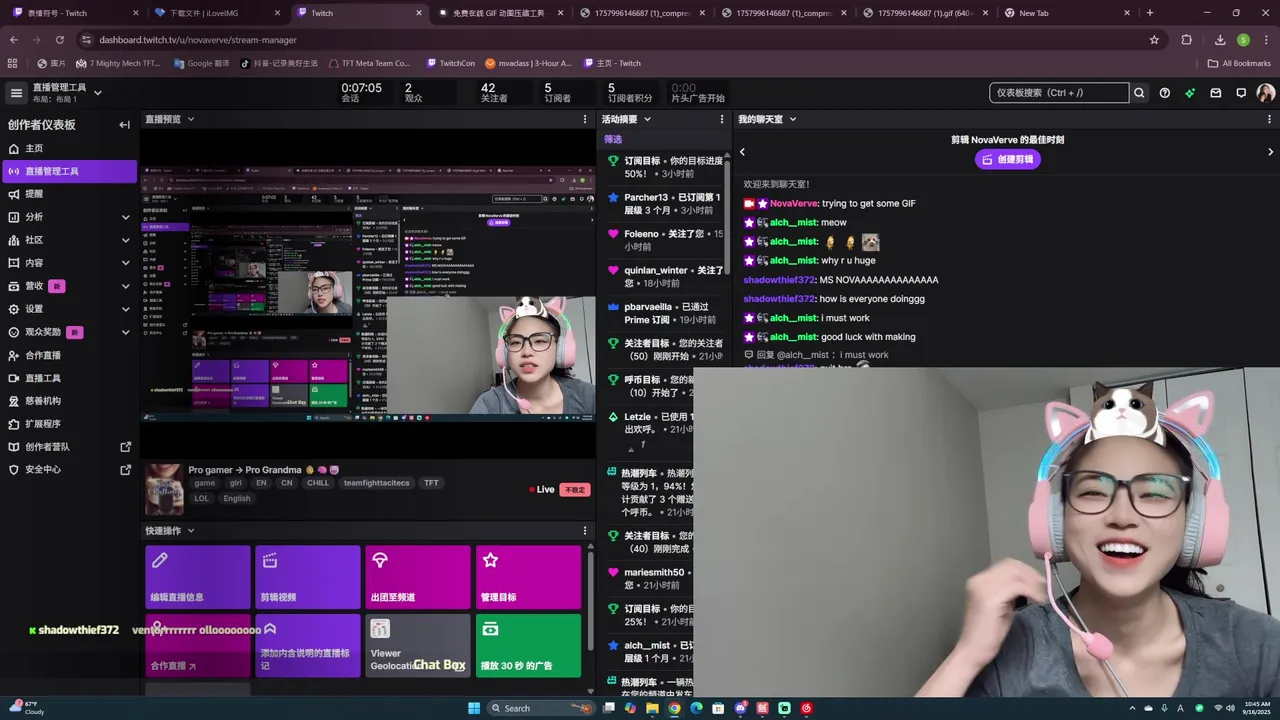Open the inbox notifications icon
Viewport: 1280px width, 720px height.
click(1216, 92)
